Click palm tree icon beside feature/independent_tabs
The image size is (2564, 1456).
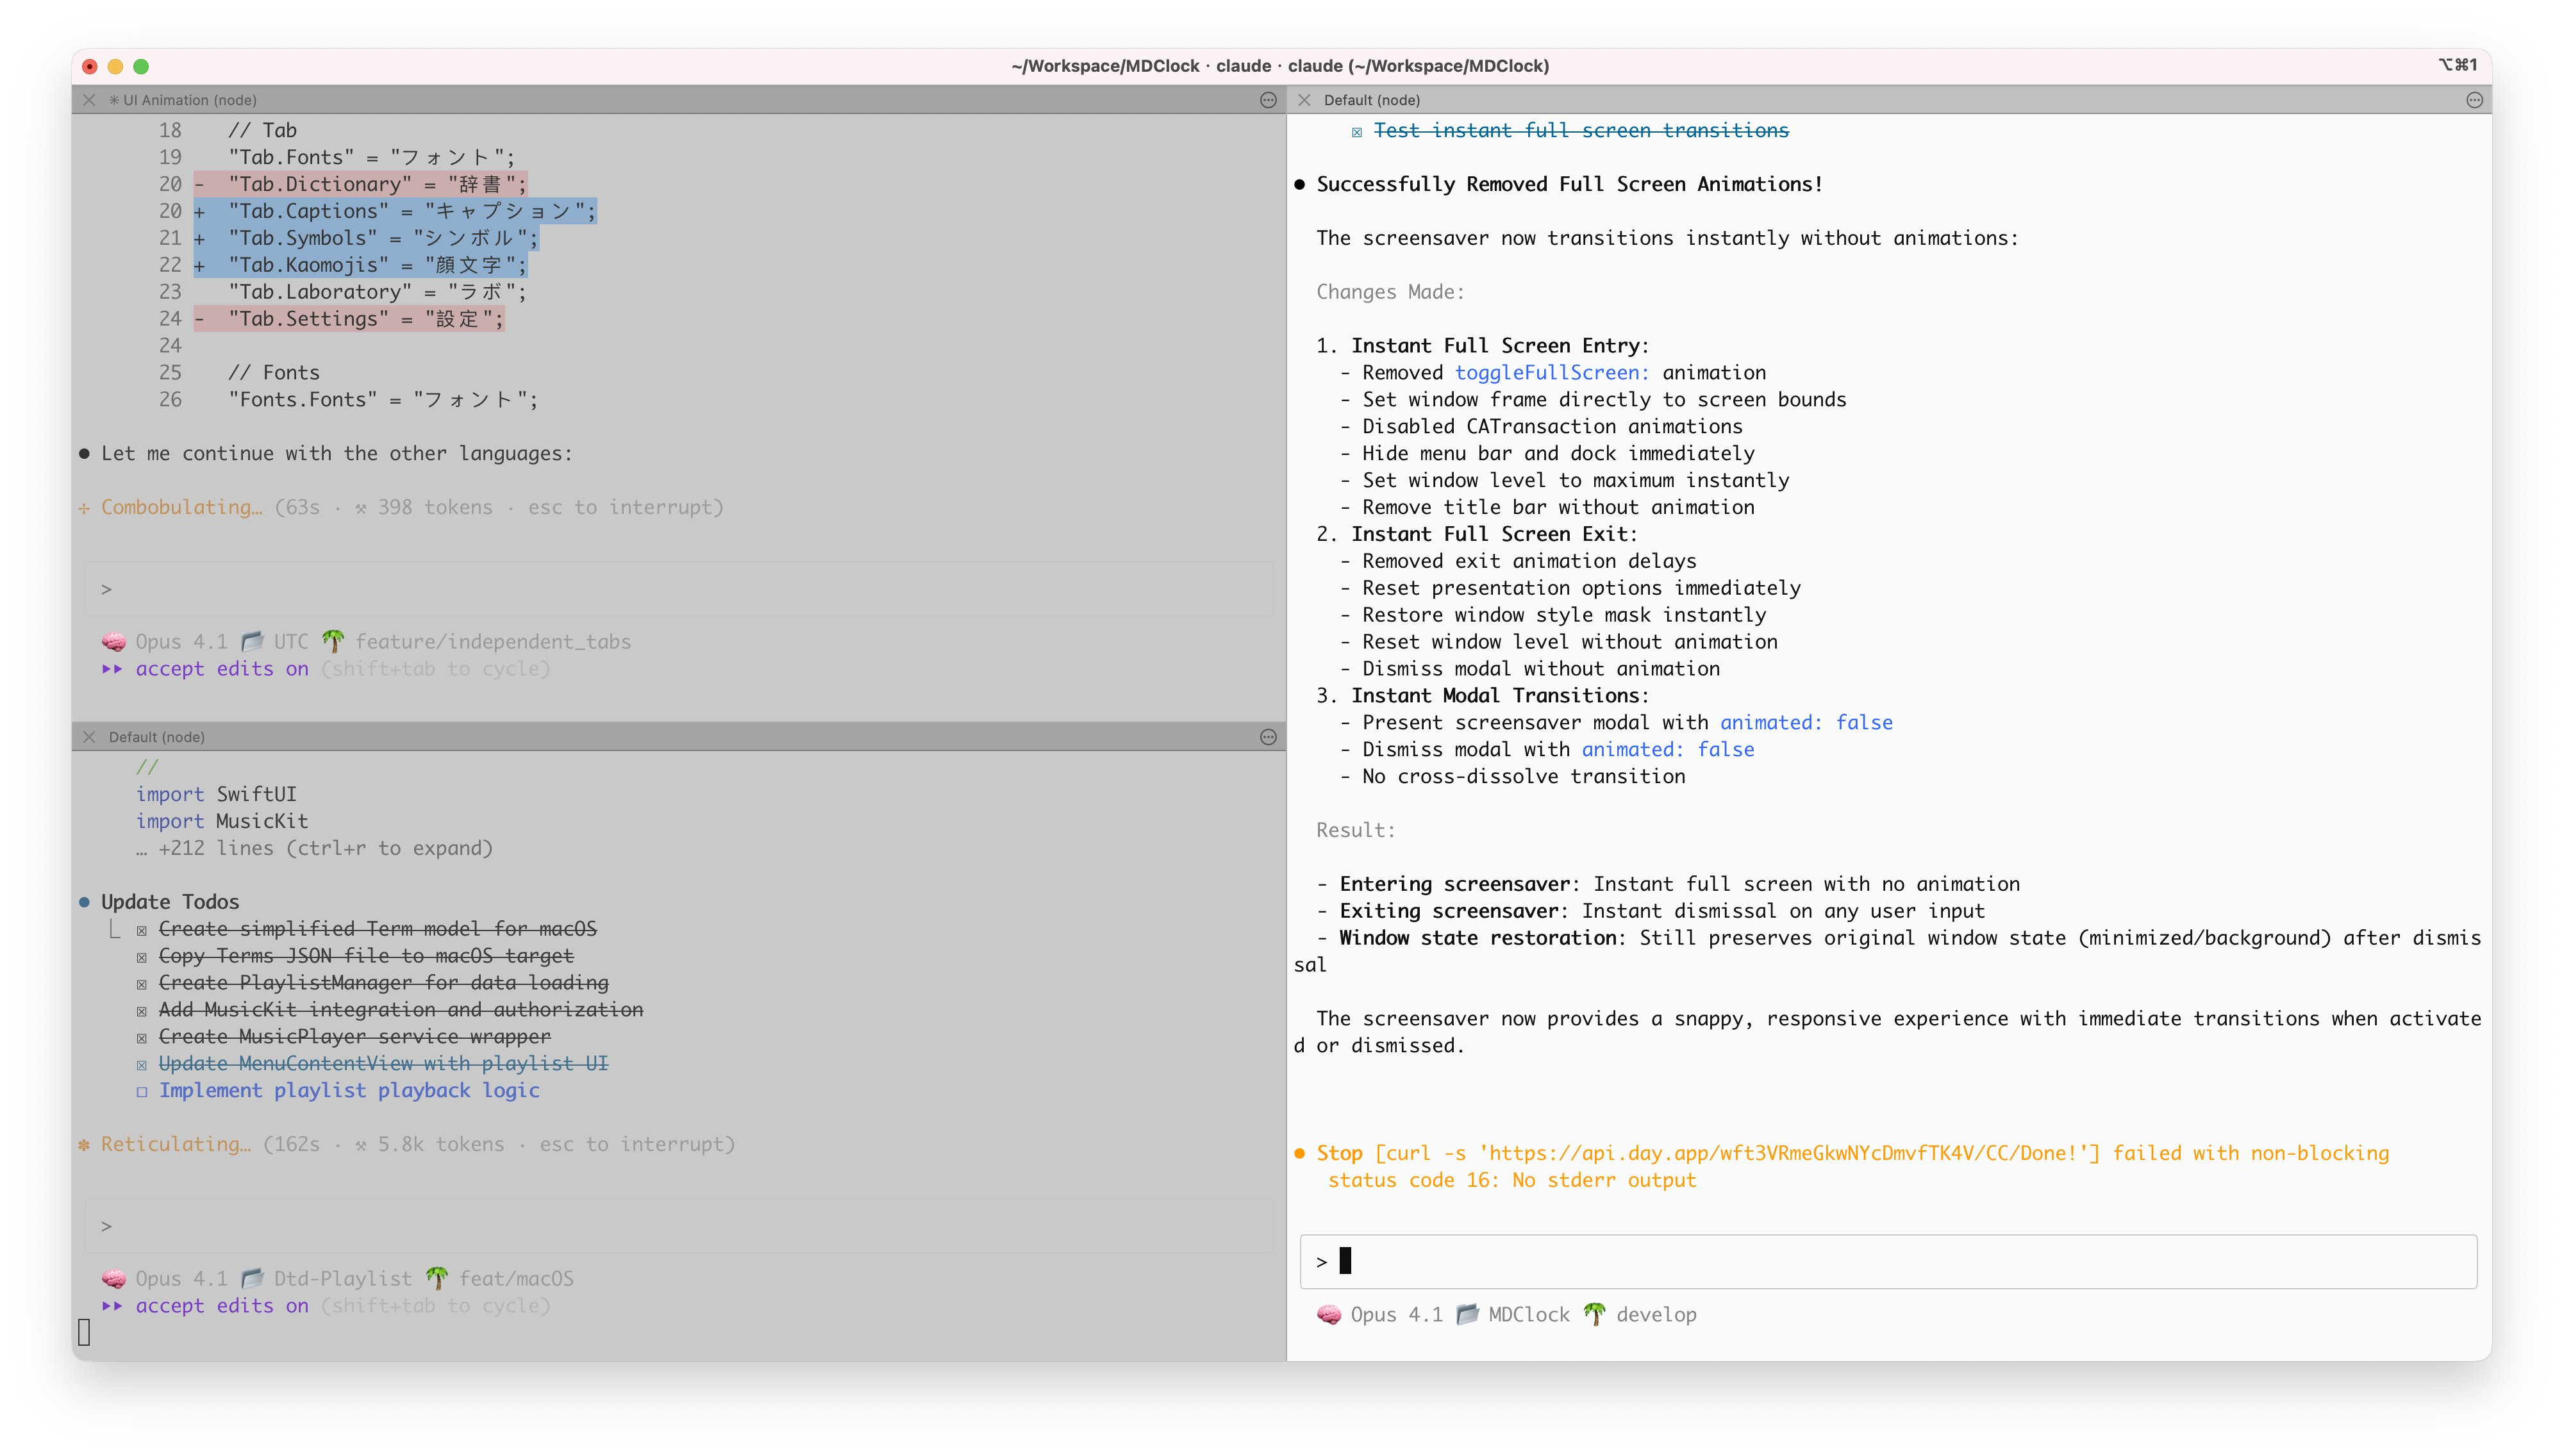click(333, 641)
